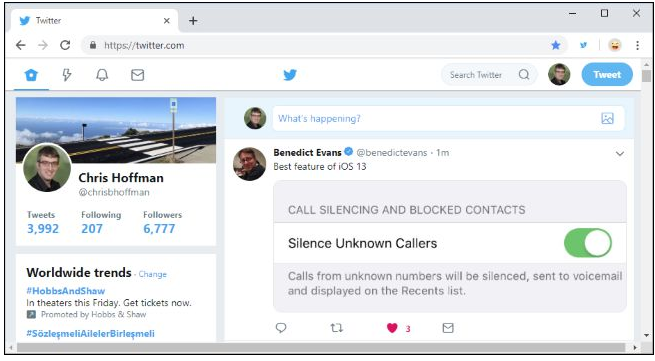The image size is (655, 361).
Task: Select the Twitter browser tab
Action: [95, 20]
